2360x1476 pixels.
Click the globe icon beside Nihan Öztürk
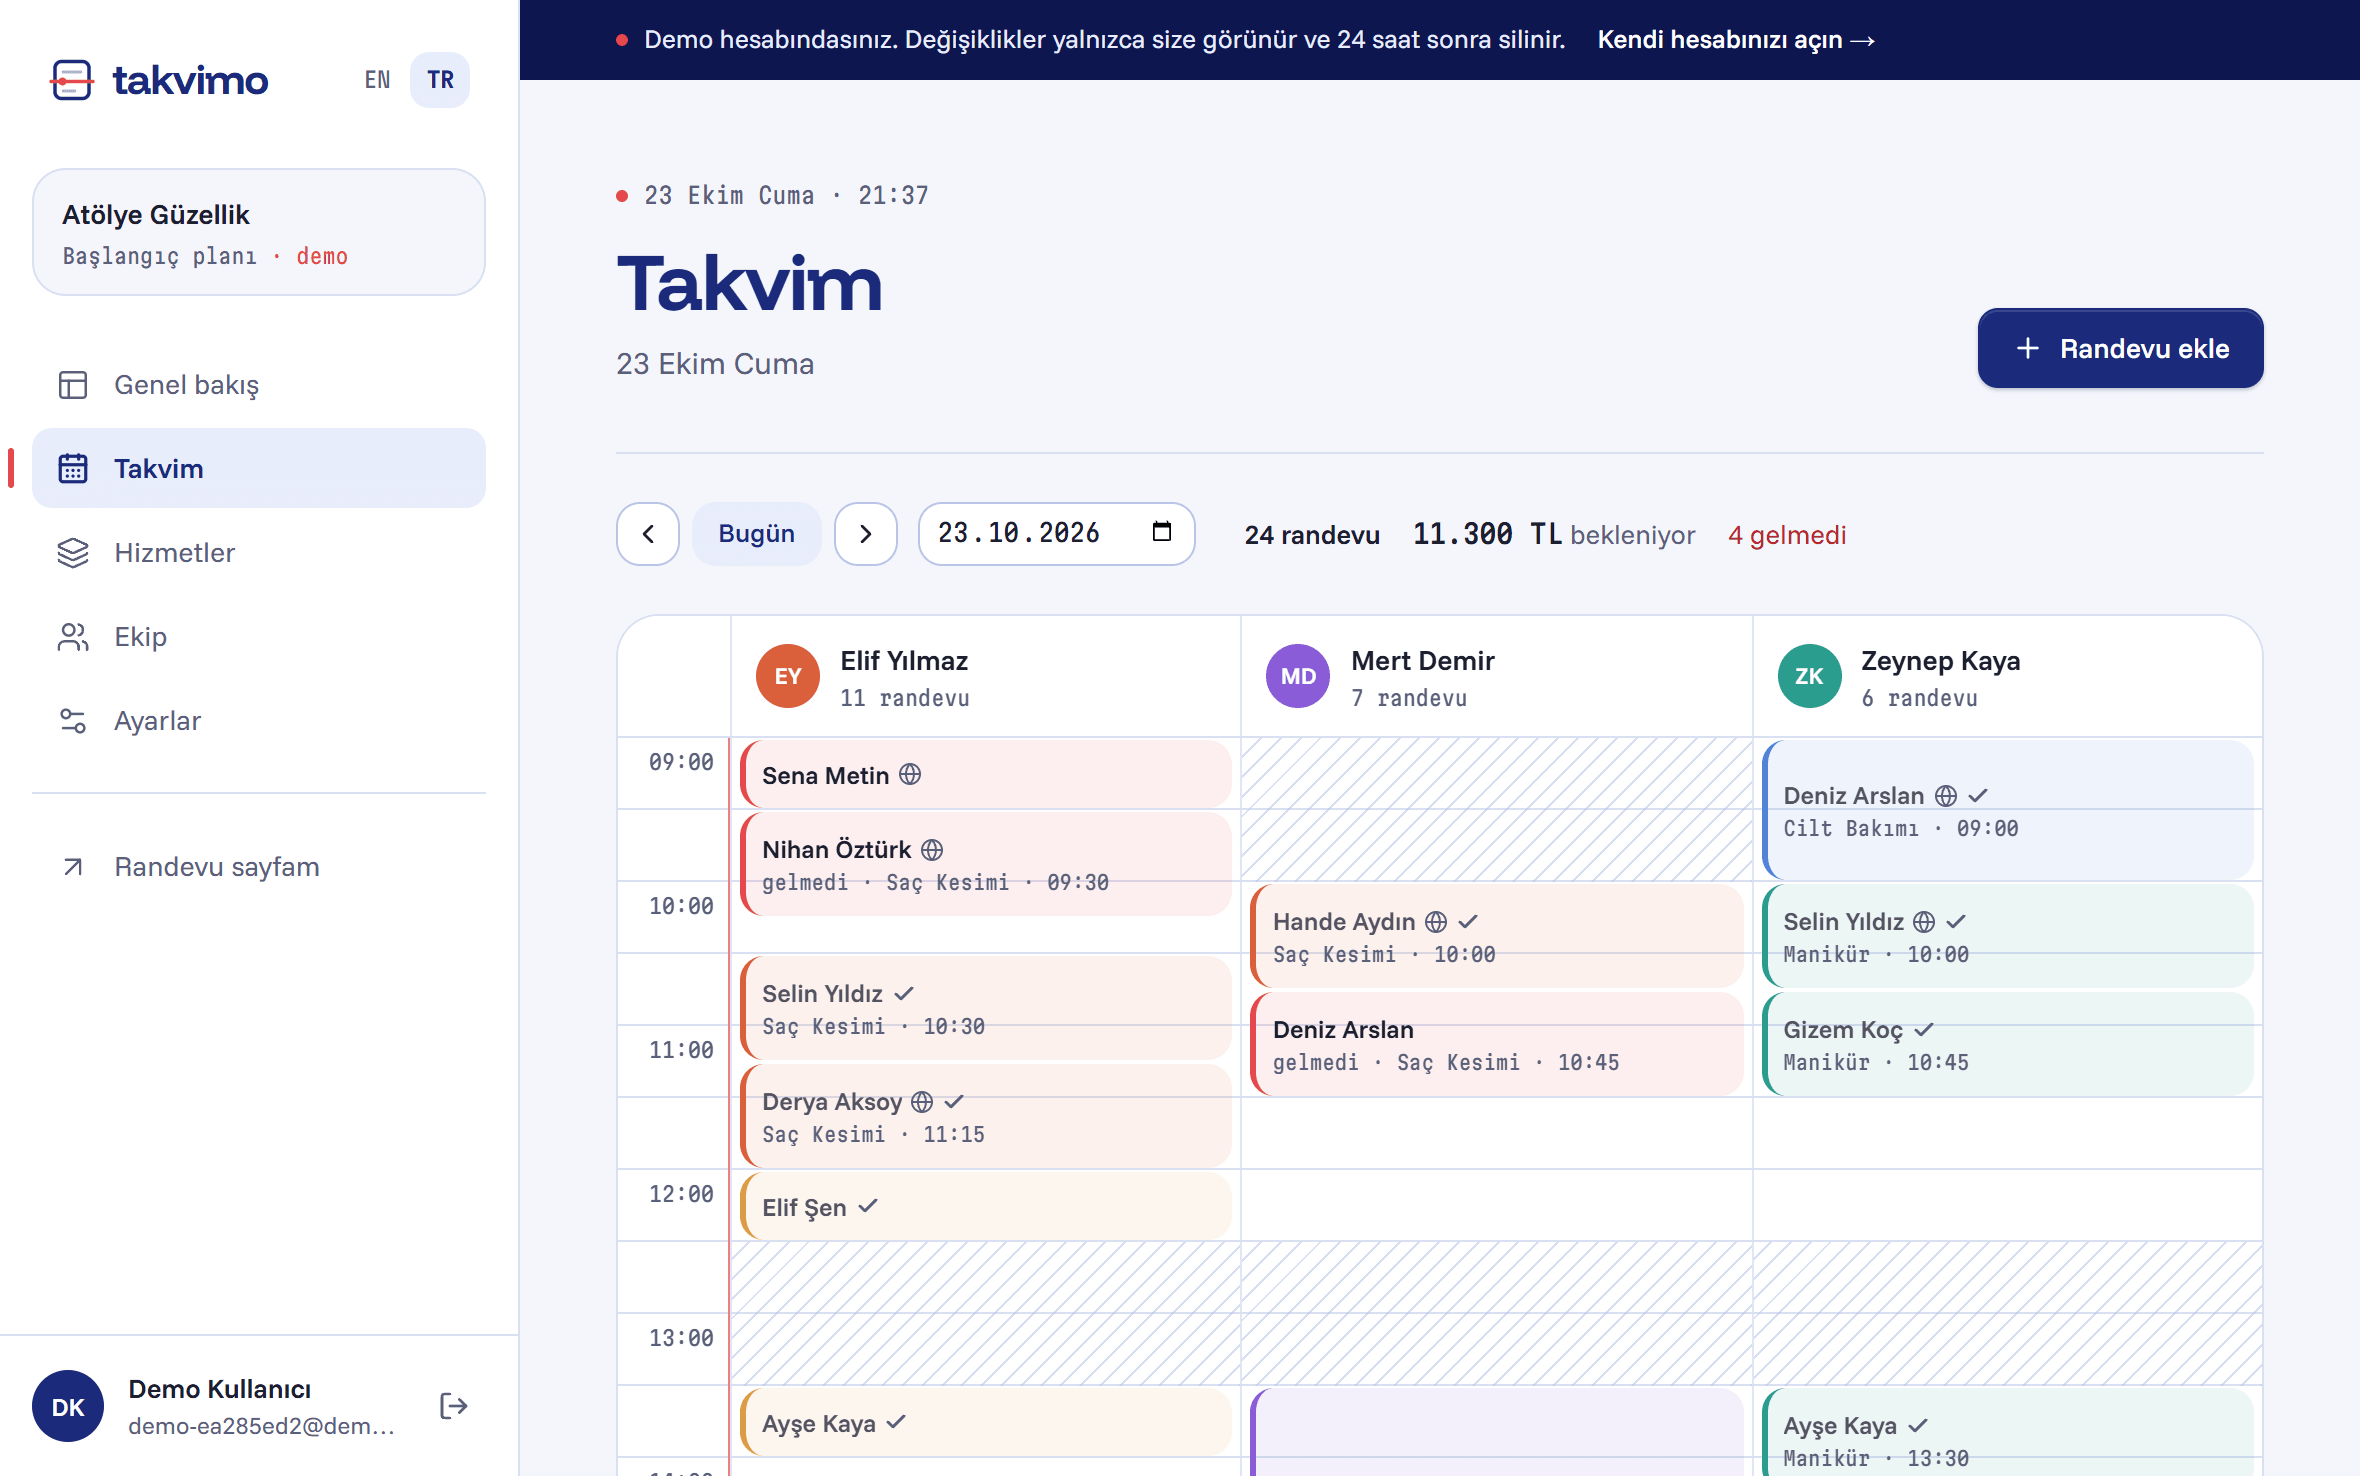(x=931, y=850)
